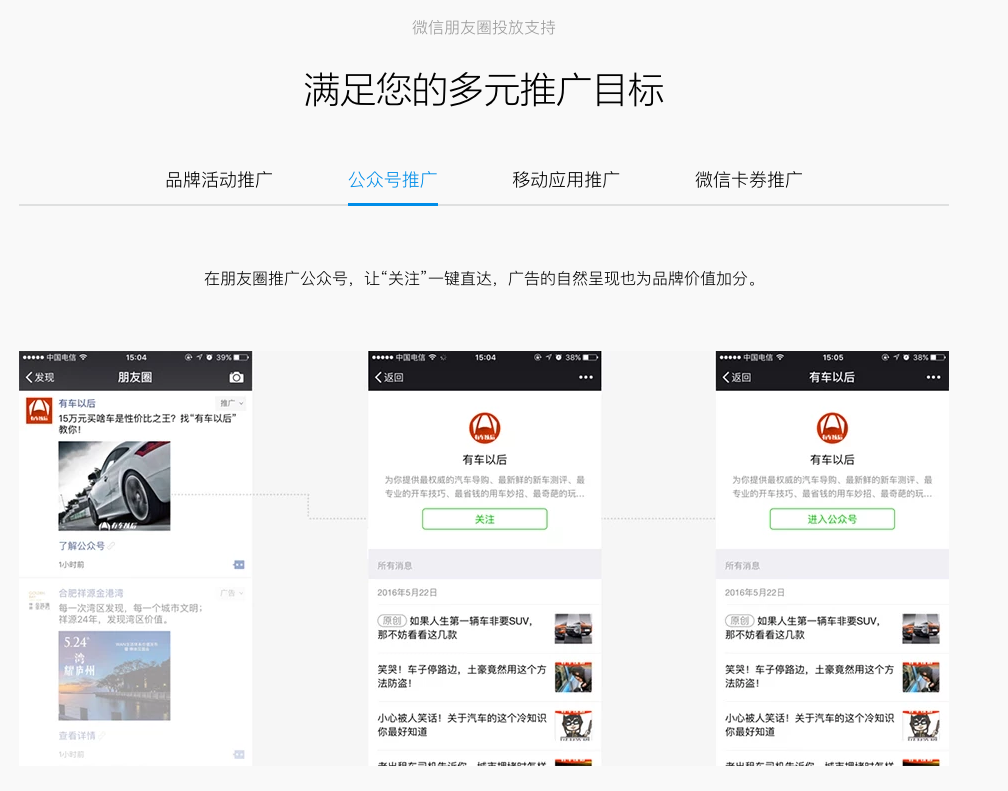
Task: Click 返回 in the middle phone screen
Action: point(389,377)
